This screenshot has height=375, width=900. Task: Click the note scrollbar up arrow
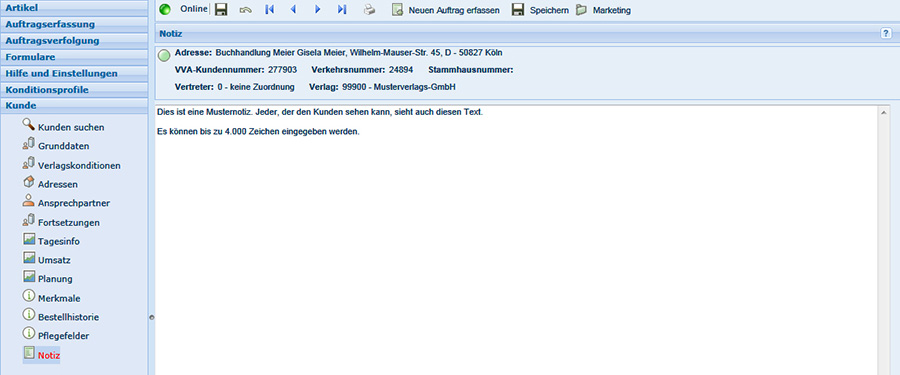(884, 113)
